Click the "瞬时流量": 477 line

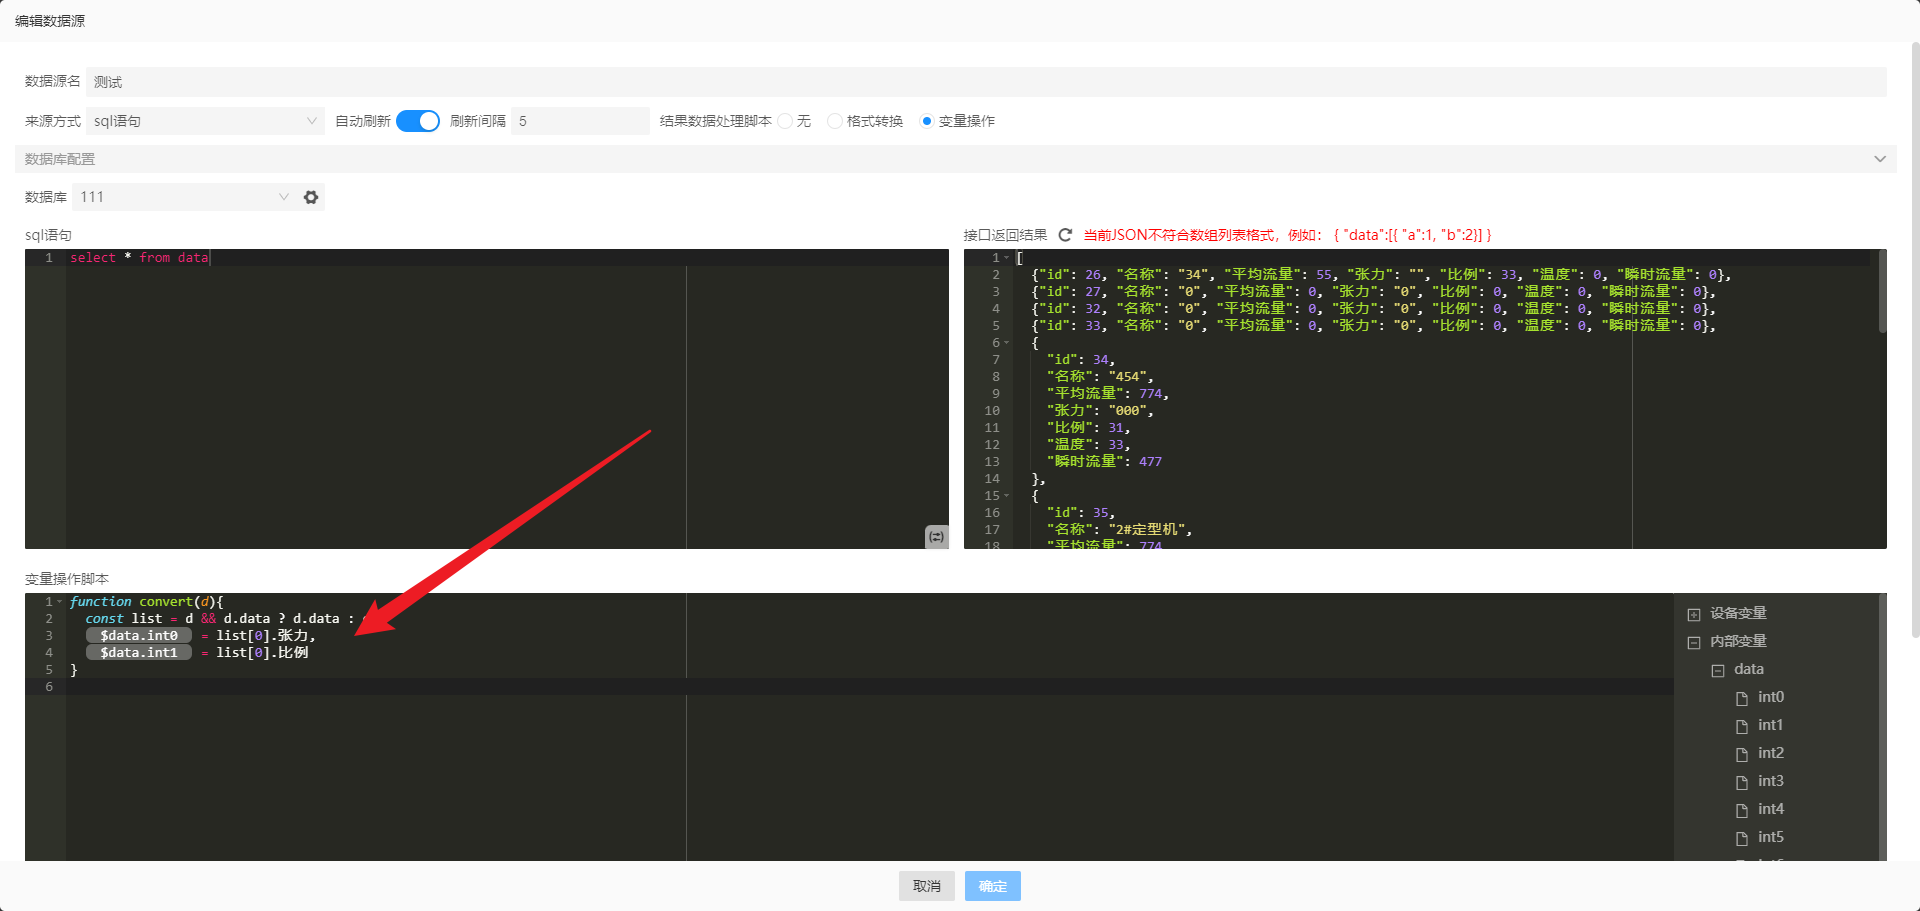[1104, 462]
